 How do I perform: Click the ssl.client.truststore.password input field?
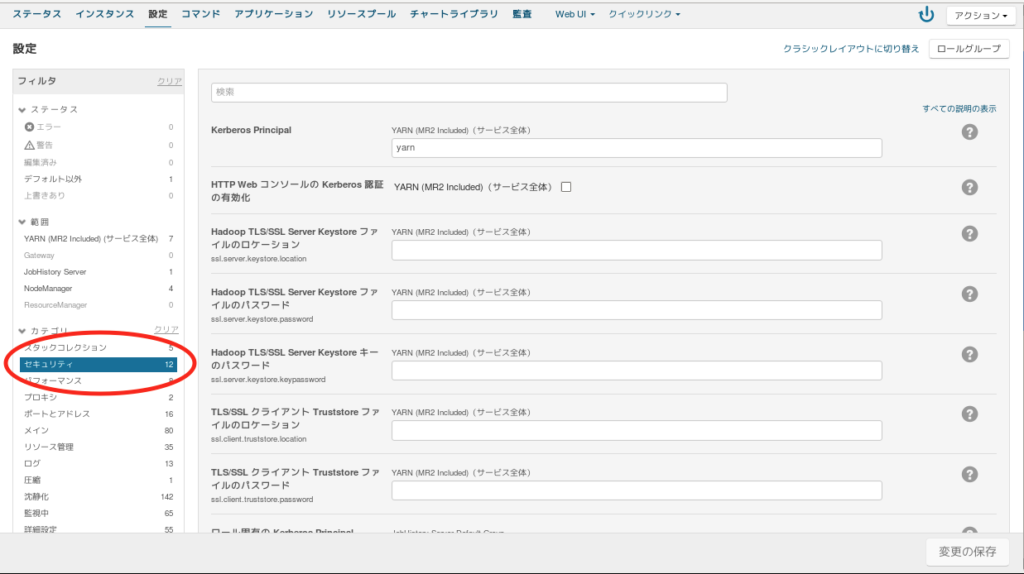(637, 490)
